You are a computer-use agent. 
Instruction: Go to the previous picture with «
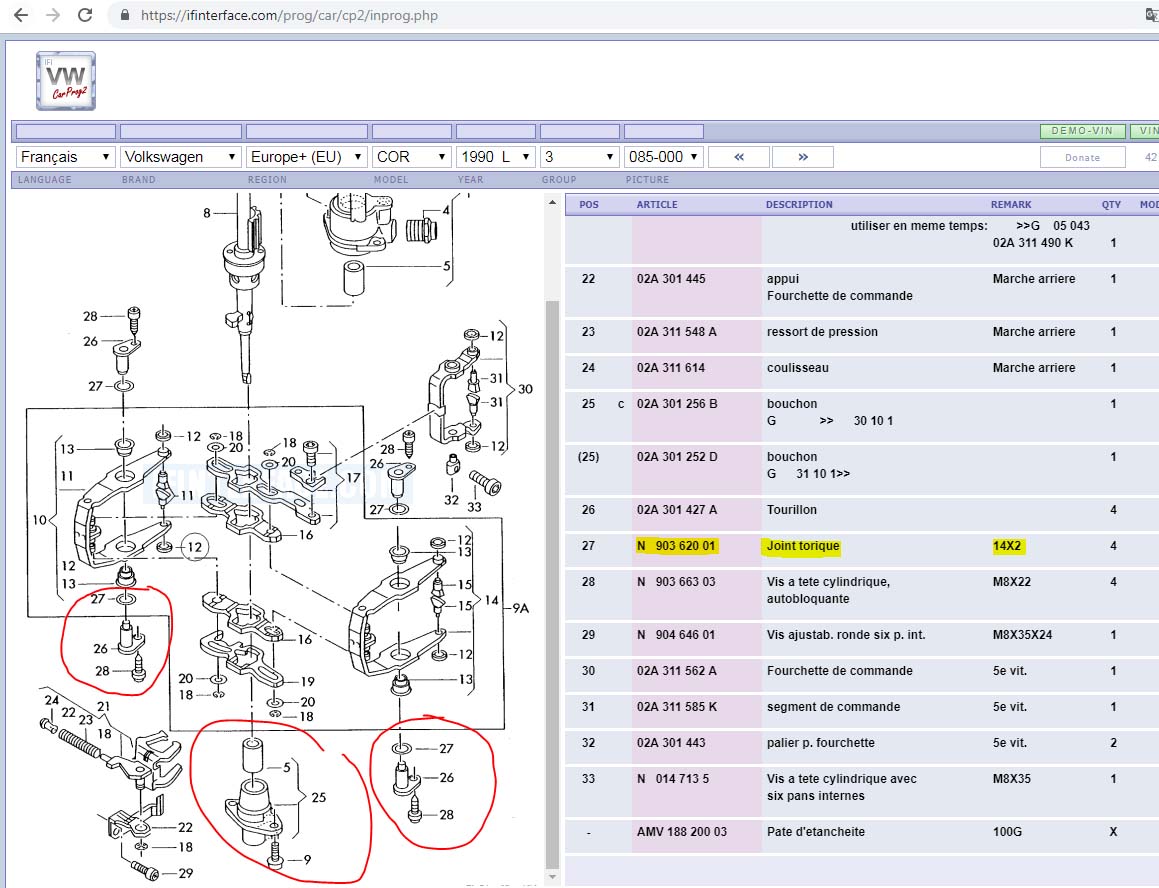(739, 157)
